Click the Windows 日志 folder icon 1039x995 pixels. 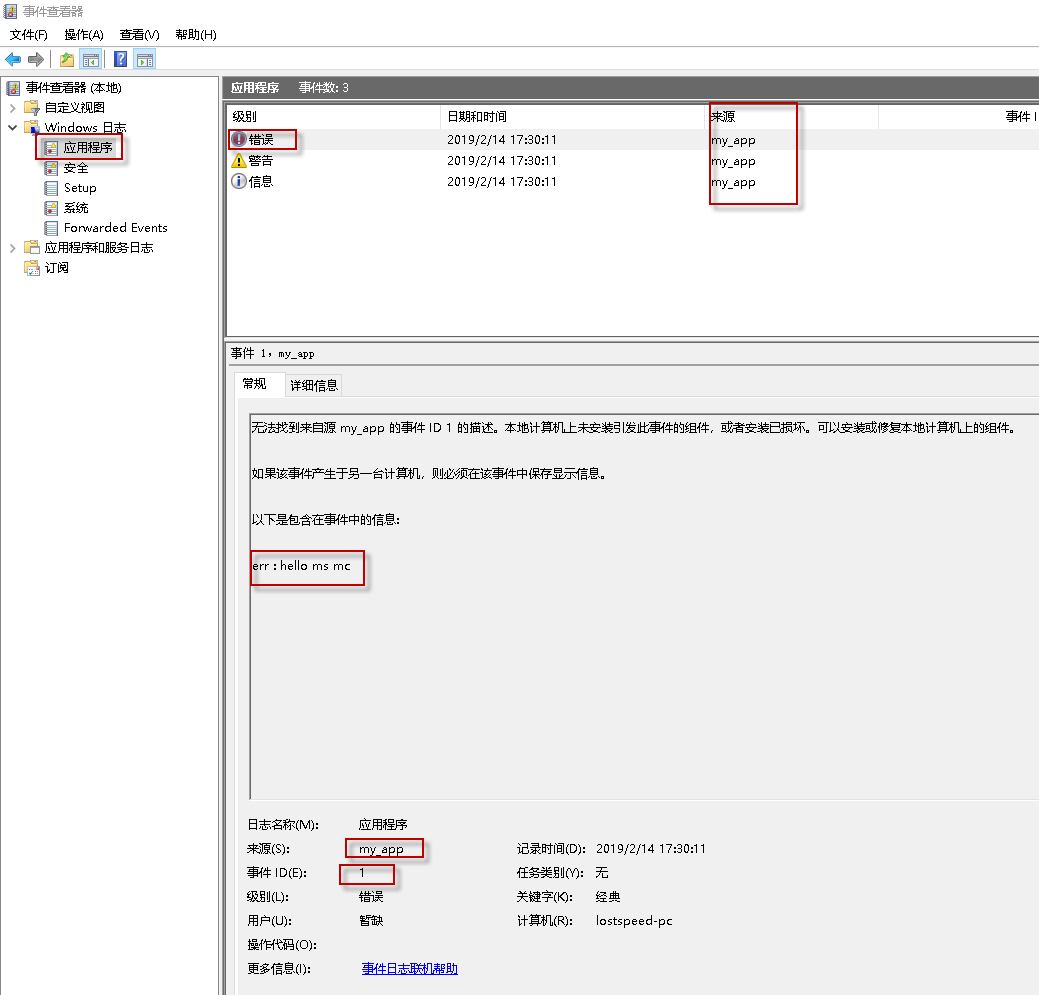click(32, 127)
